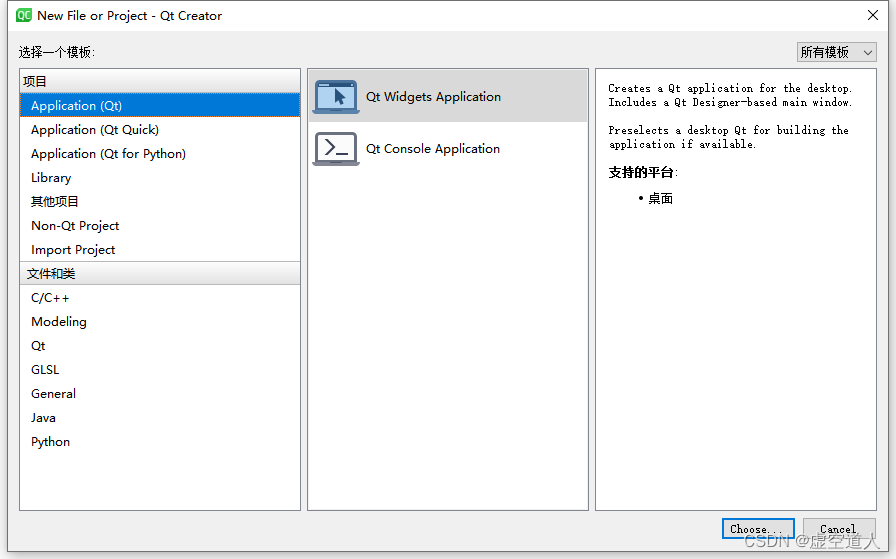896x559 pixels.
Task: Select the 其他项目 category
Action: 160,202
